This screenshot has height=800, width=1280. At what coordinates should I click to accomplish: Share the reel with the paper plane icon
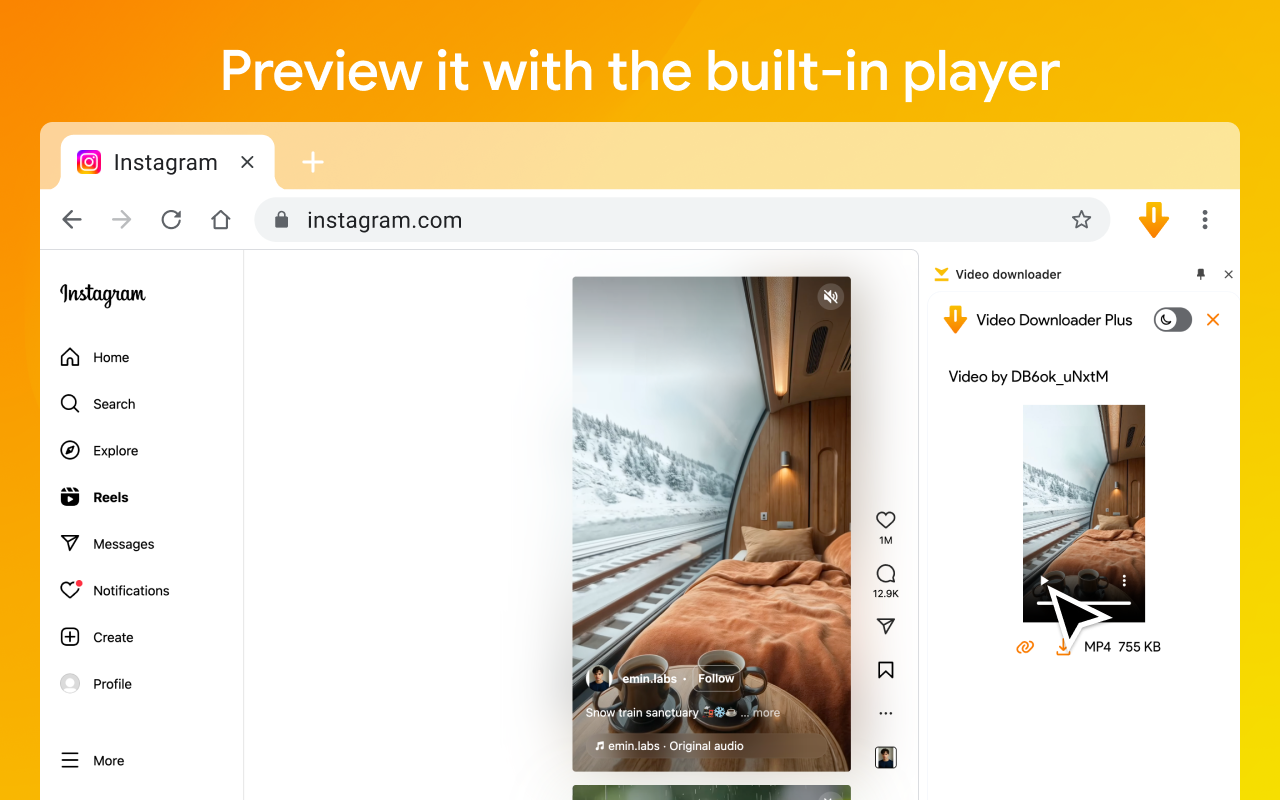pyautogui.click(x=885, y=626)
